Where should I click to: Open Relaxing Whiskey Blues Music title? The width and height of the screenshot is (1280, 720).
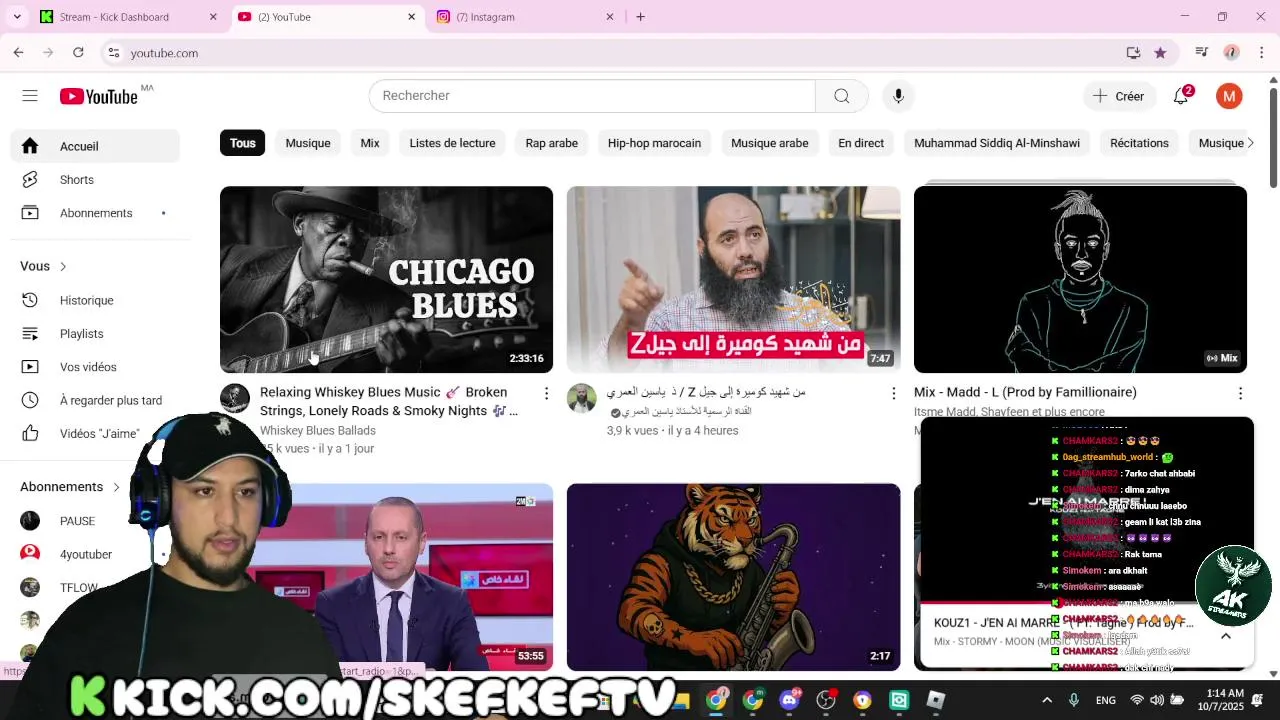pos(389,401)
